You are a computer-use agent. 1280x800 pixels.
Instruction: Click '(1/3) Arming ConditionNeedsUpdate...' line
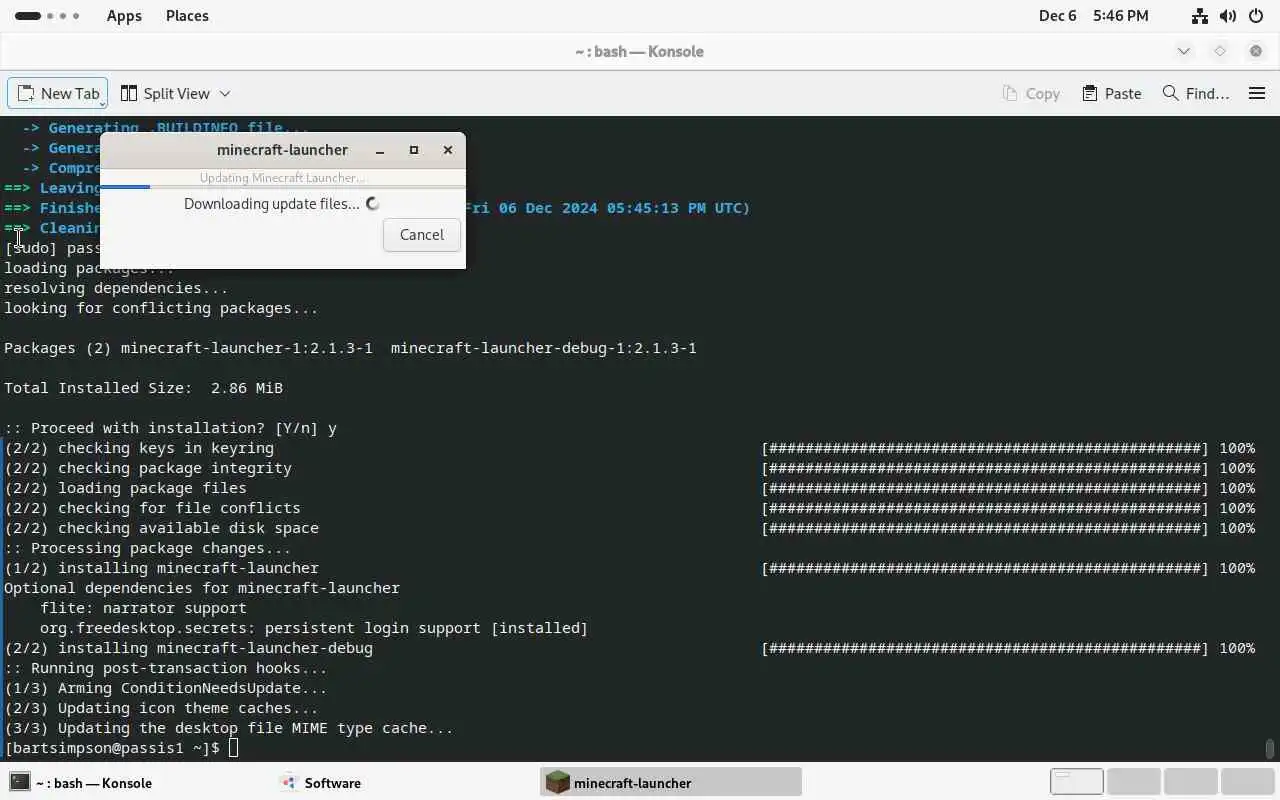coord(166,688)
